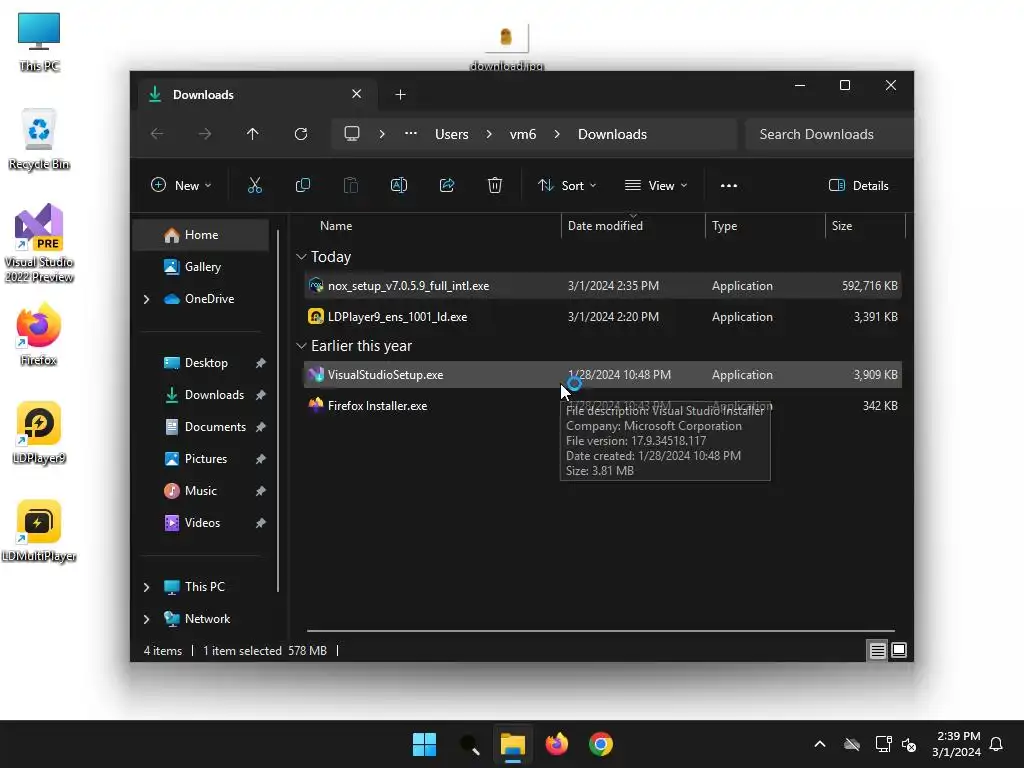
Task: Select Firefox Installer.exe file
Action: (x=602, y=406)
